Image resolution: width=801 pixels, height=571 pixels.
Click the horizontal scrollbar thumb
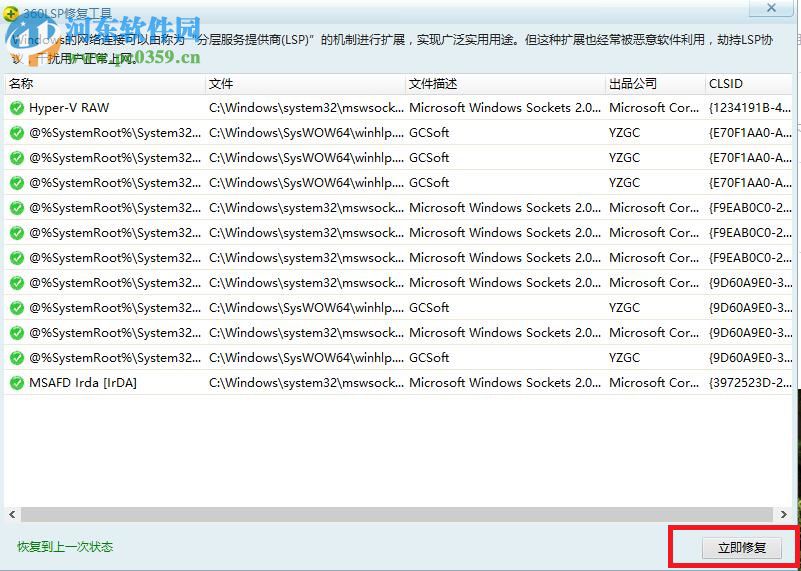coord(397,514)
